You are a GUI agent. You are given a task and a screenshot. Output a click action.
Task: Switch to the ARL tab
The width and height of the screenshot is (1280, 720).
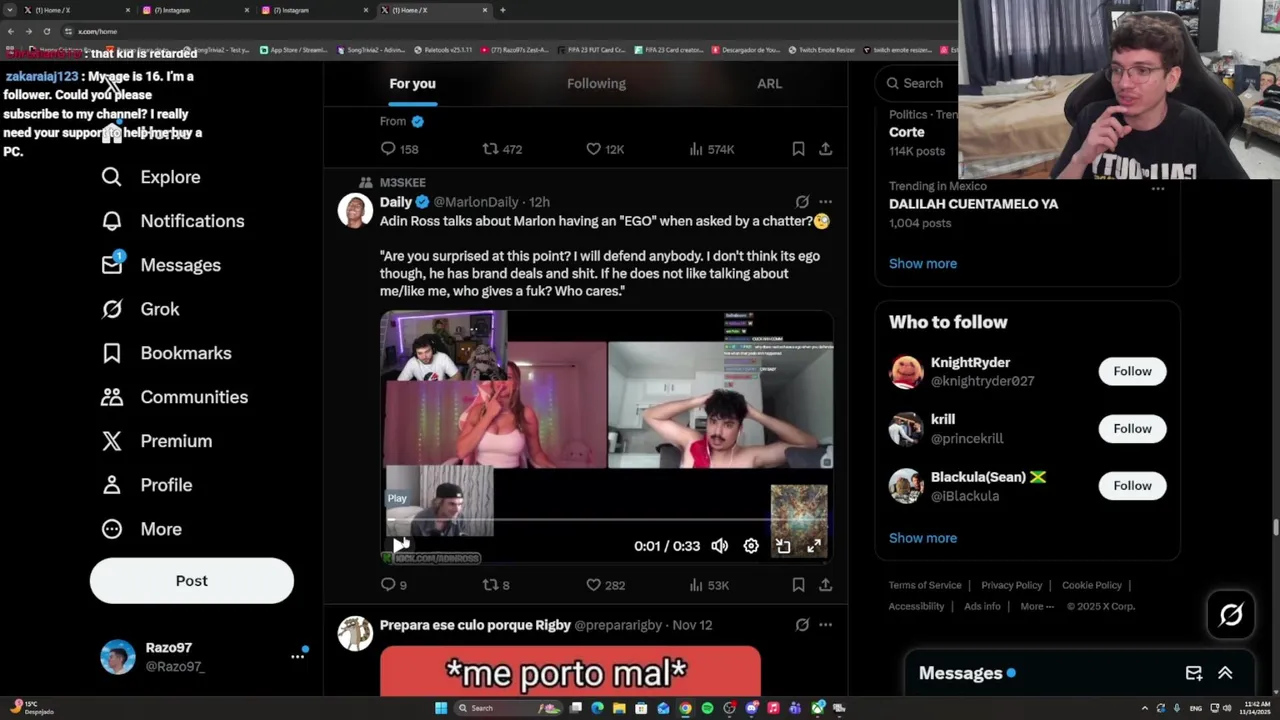point(769,83)
